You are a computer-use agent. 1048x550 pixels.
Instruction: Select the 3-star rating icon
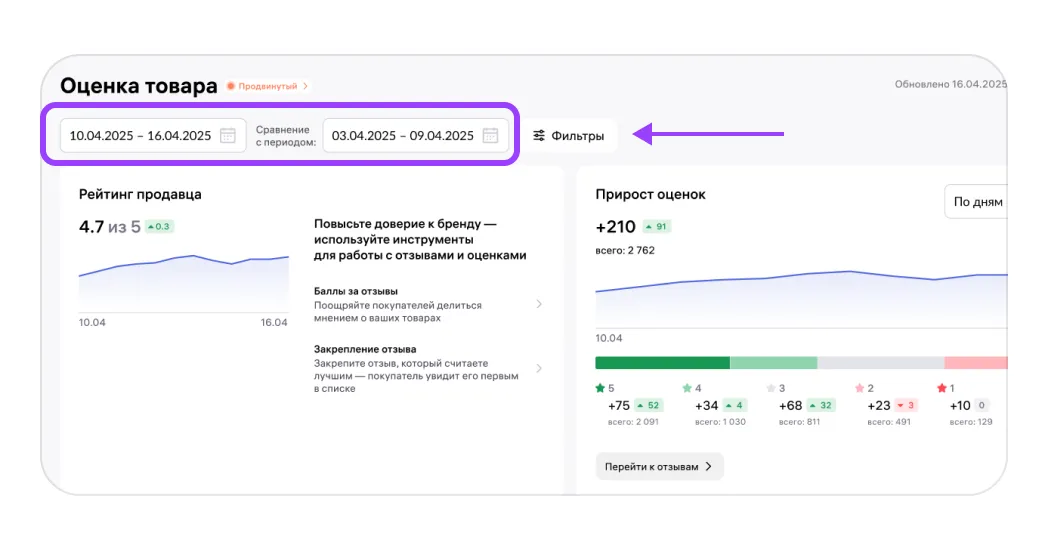click(x=770, y=388)
